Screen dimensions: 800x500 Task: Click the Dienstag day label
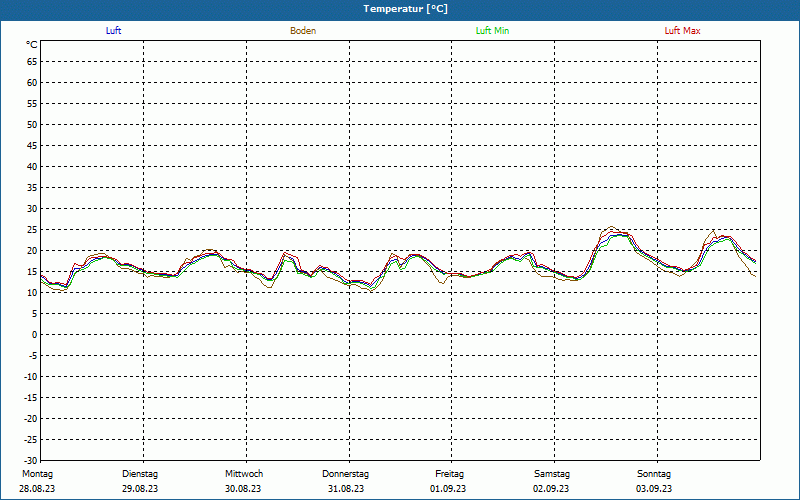point(140,474)
